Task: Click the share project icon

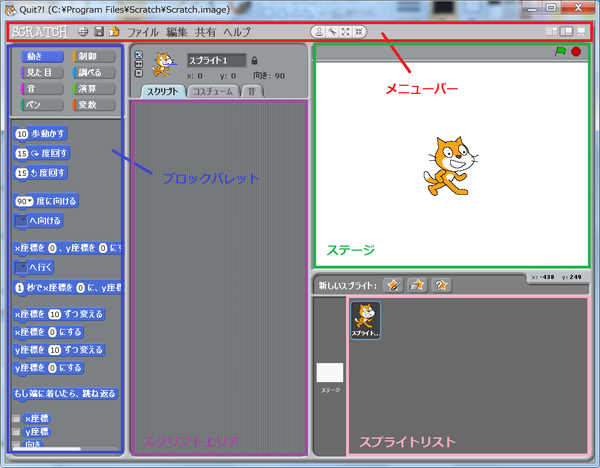Action: click(x=114, y=31)
